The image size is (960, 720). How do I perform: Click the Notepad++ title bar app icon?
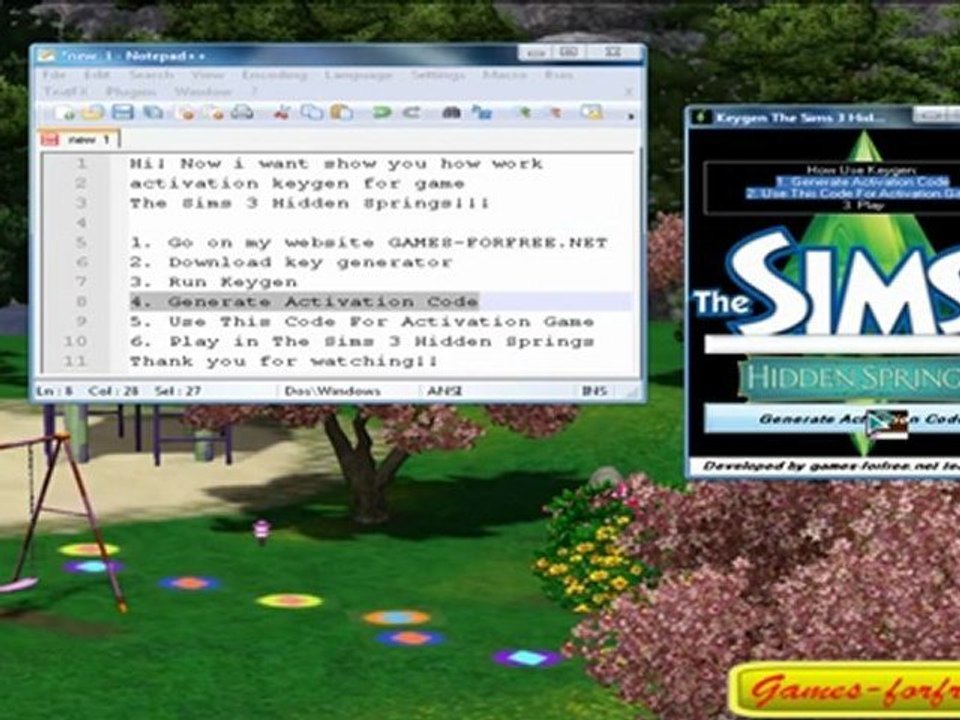[47, 56]
